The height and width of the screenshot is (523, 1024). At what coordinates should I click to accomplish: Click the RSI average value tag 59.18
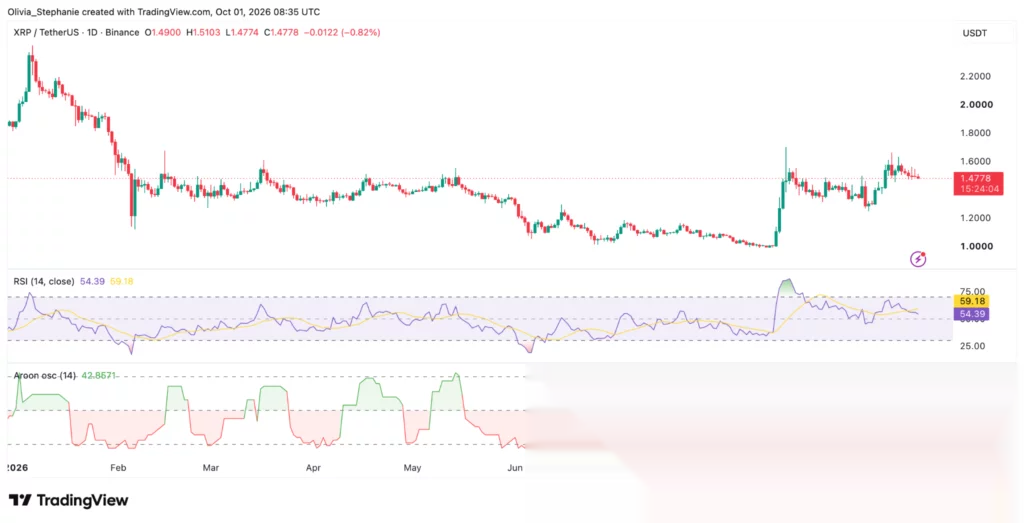972,301
